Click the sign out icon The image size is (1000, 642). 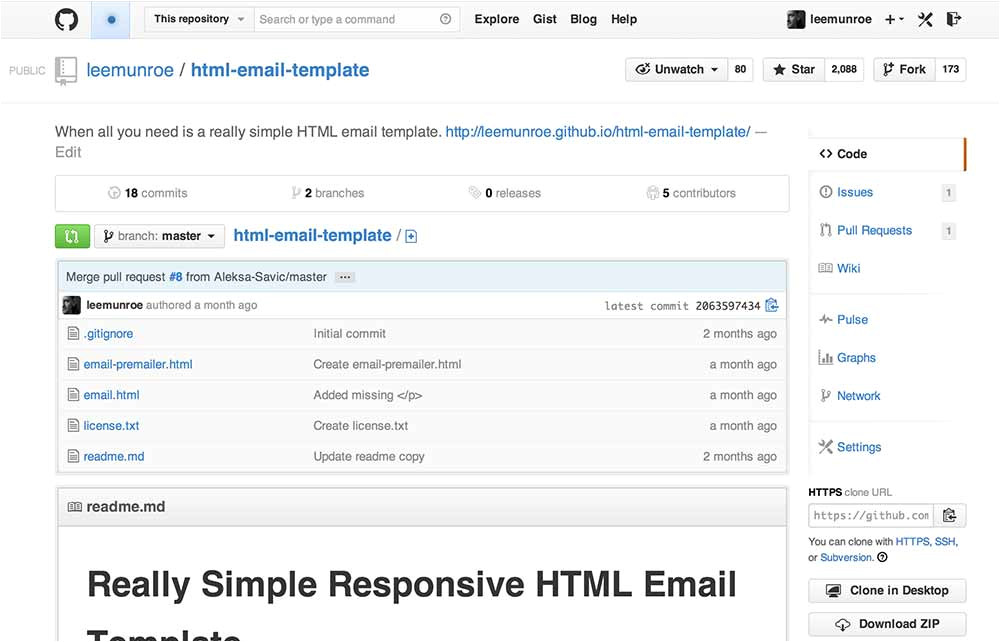954,19
